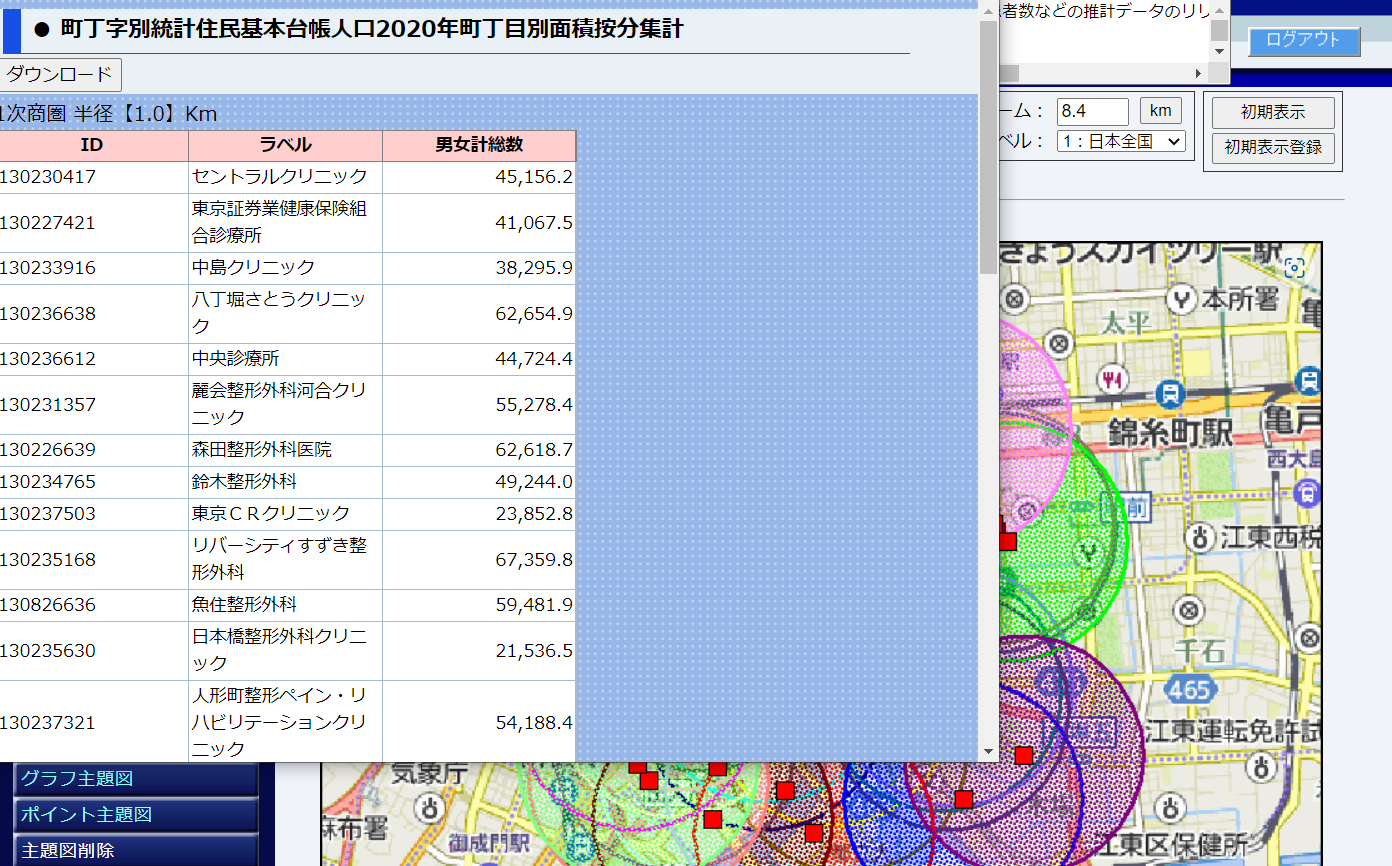
Task: Click red marker at pink circle's lower edge
Action: click(1007, 541)
